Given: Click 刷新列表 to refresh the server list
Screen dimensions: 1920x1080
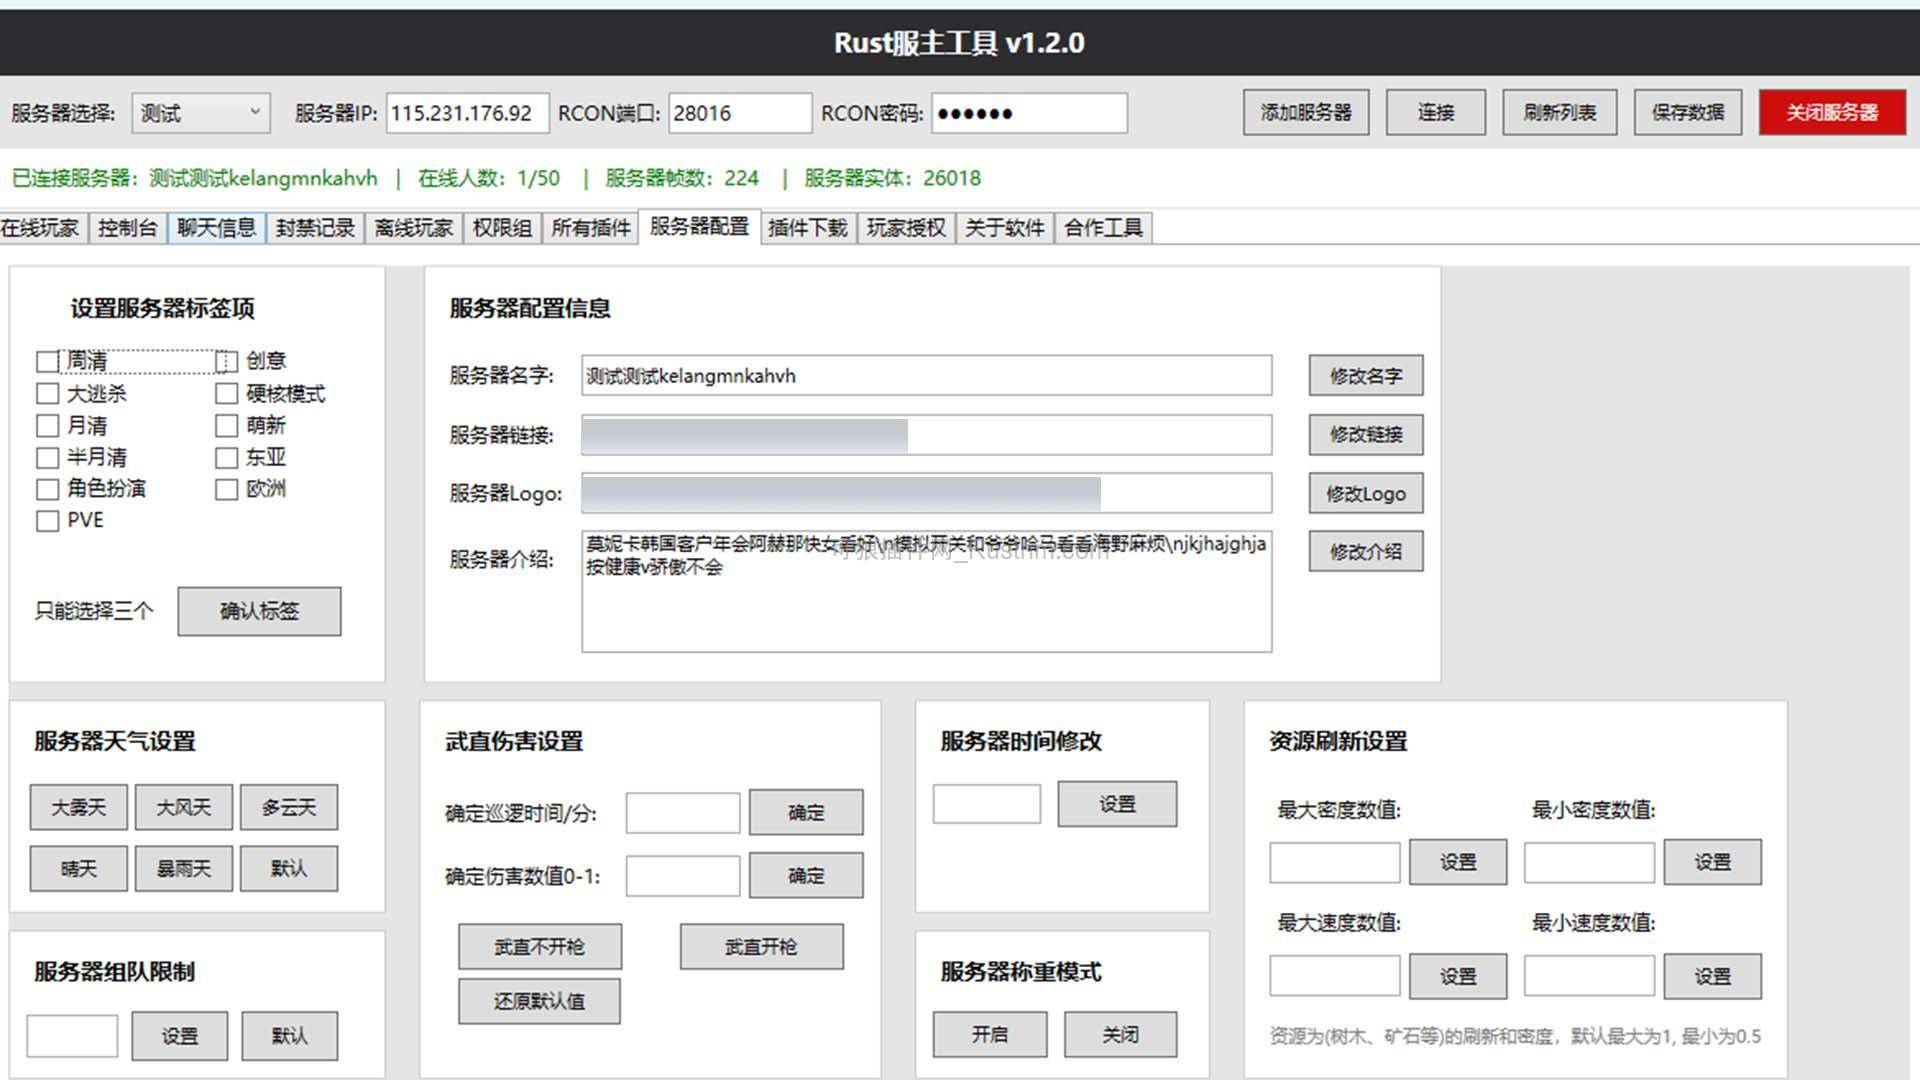Looking at the screenshot, I should pos(1559,112).
